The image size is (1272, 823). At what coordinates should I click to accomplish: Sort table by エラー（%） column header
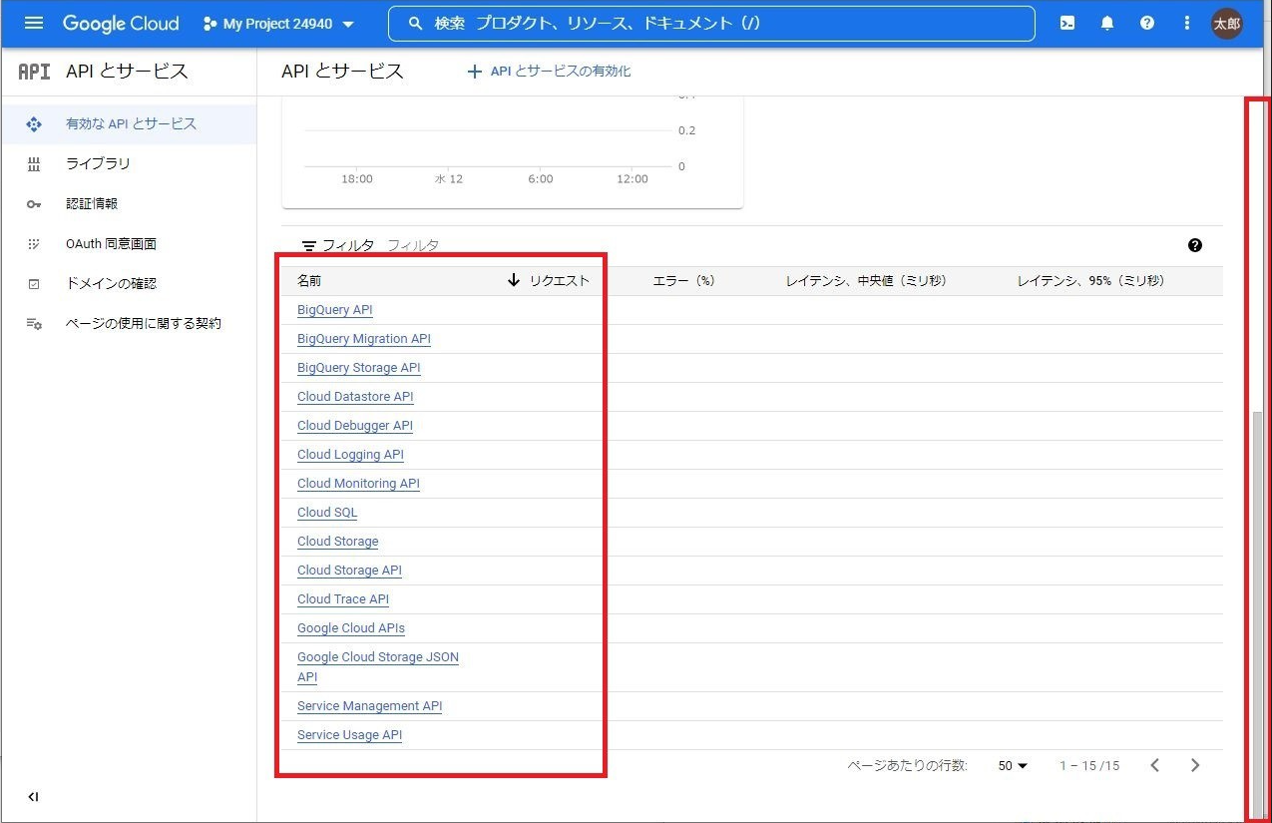[x=684, y=281]
